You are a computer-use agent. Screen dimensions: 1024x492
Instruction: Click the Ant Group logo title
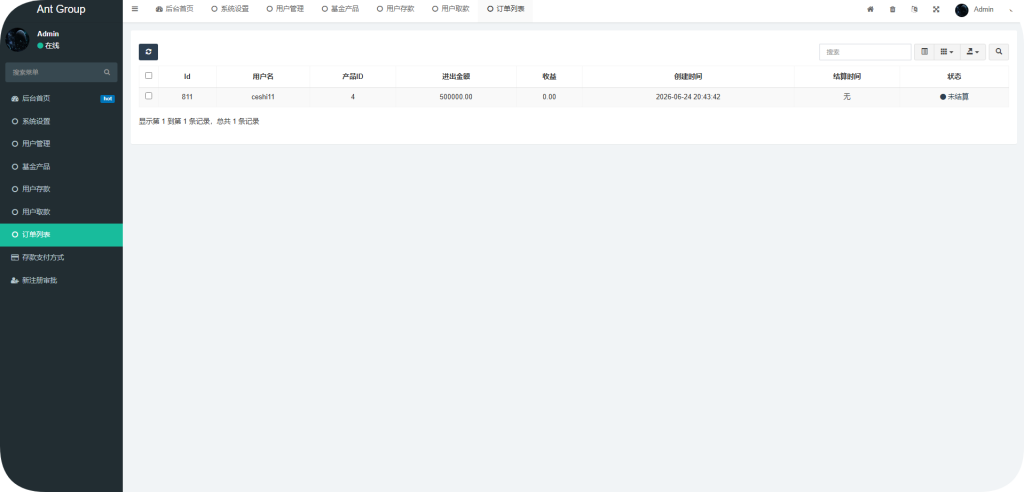pos(61,9)
